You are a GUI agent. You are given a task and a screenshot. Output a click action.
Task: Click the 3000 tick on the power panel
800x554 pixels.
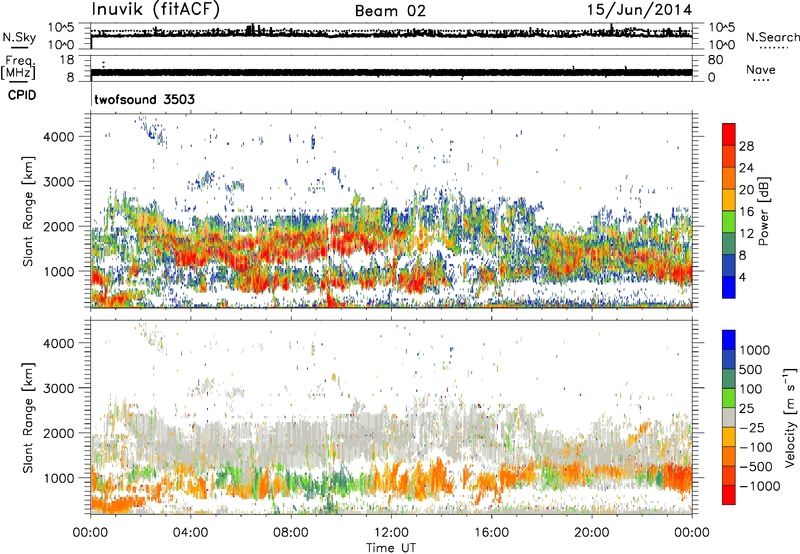click(58, 182)
